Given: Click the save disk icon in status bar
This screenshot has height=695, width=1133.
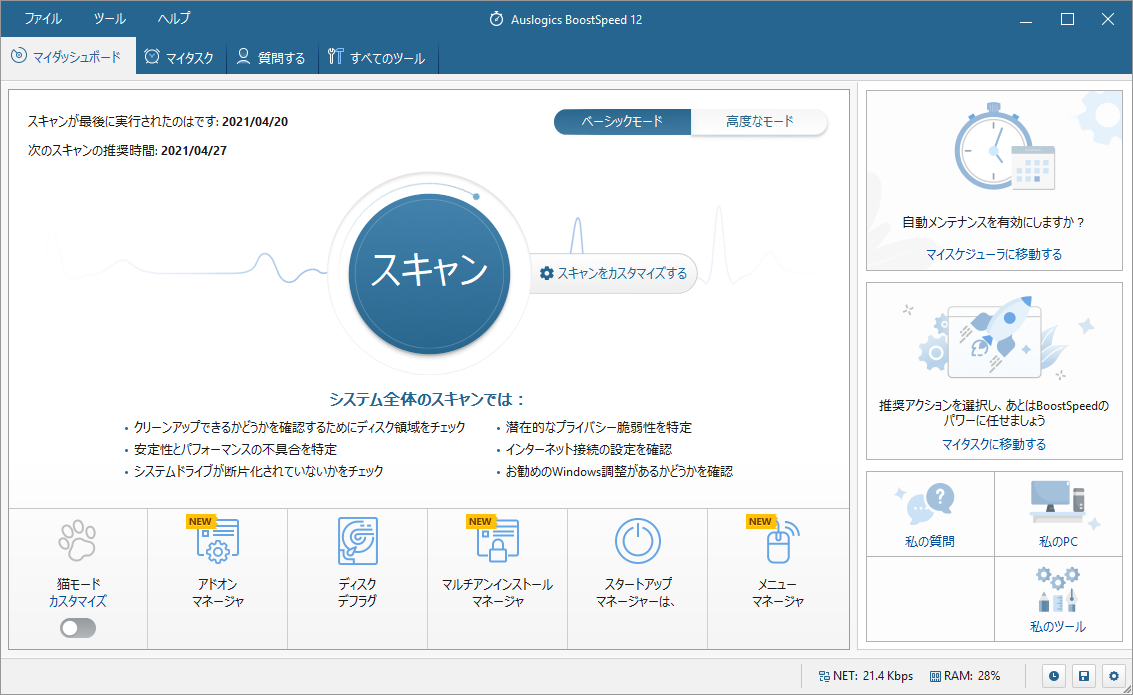Looking at the screenshot, I should pos(1083,676).
